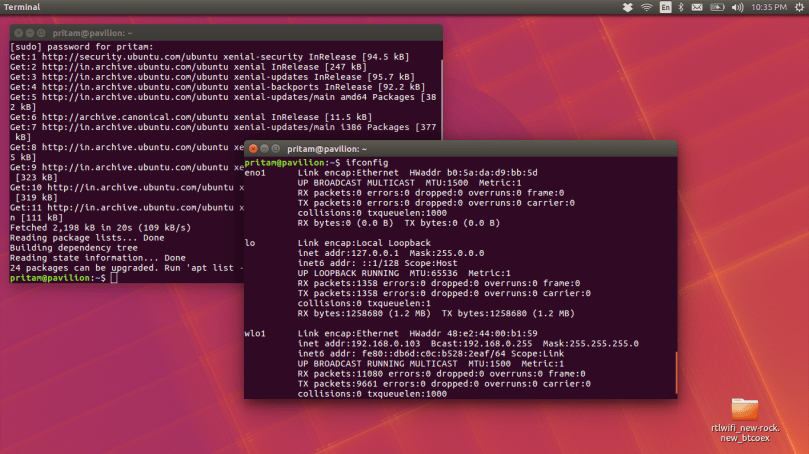Screen dimensions: 809x454
Task: Click '[sudo] password for pritam:' line
Action: click(82, 47)
